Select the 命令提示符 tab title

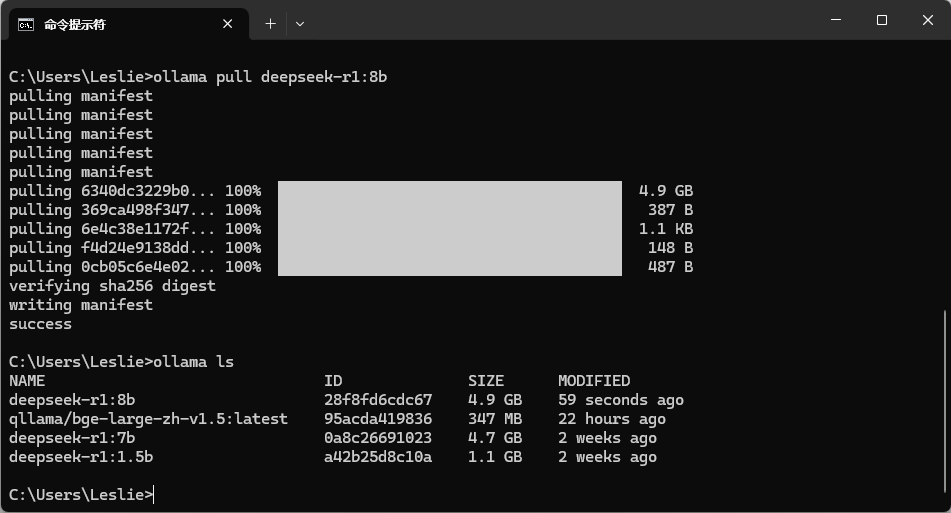coord(75,24)
